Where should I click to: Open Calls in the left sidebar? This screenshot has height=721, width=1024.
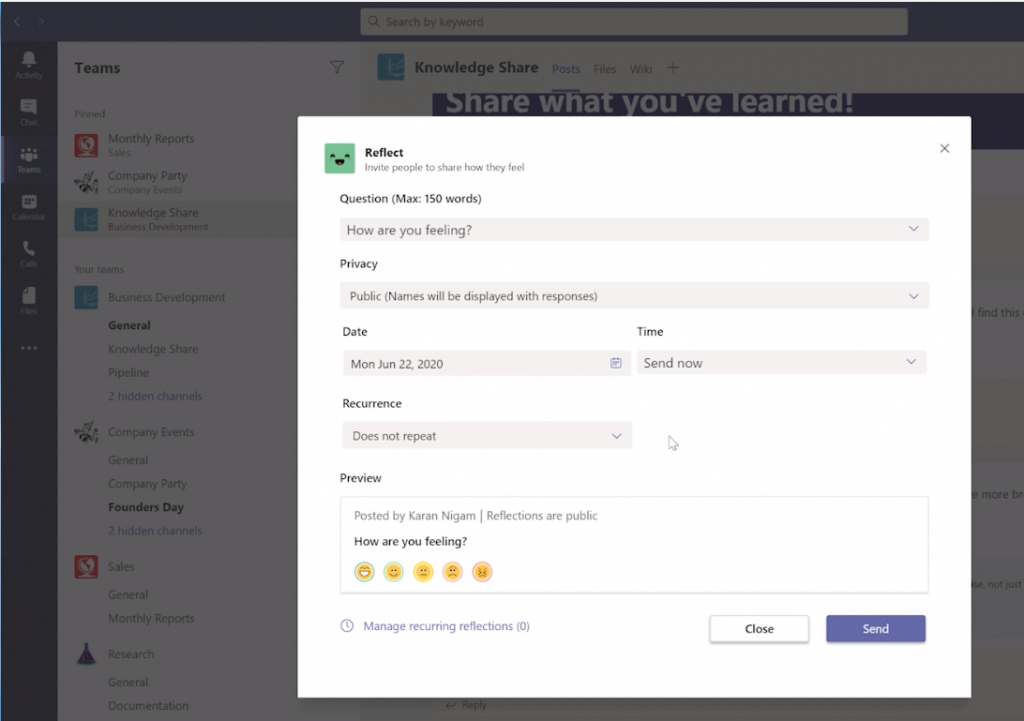click(x=29, y=254)
